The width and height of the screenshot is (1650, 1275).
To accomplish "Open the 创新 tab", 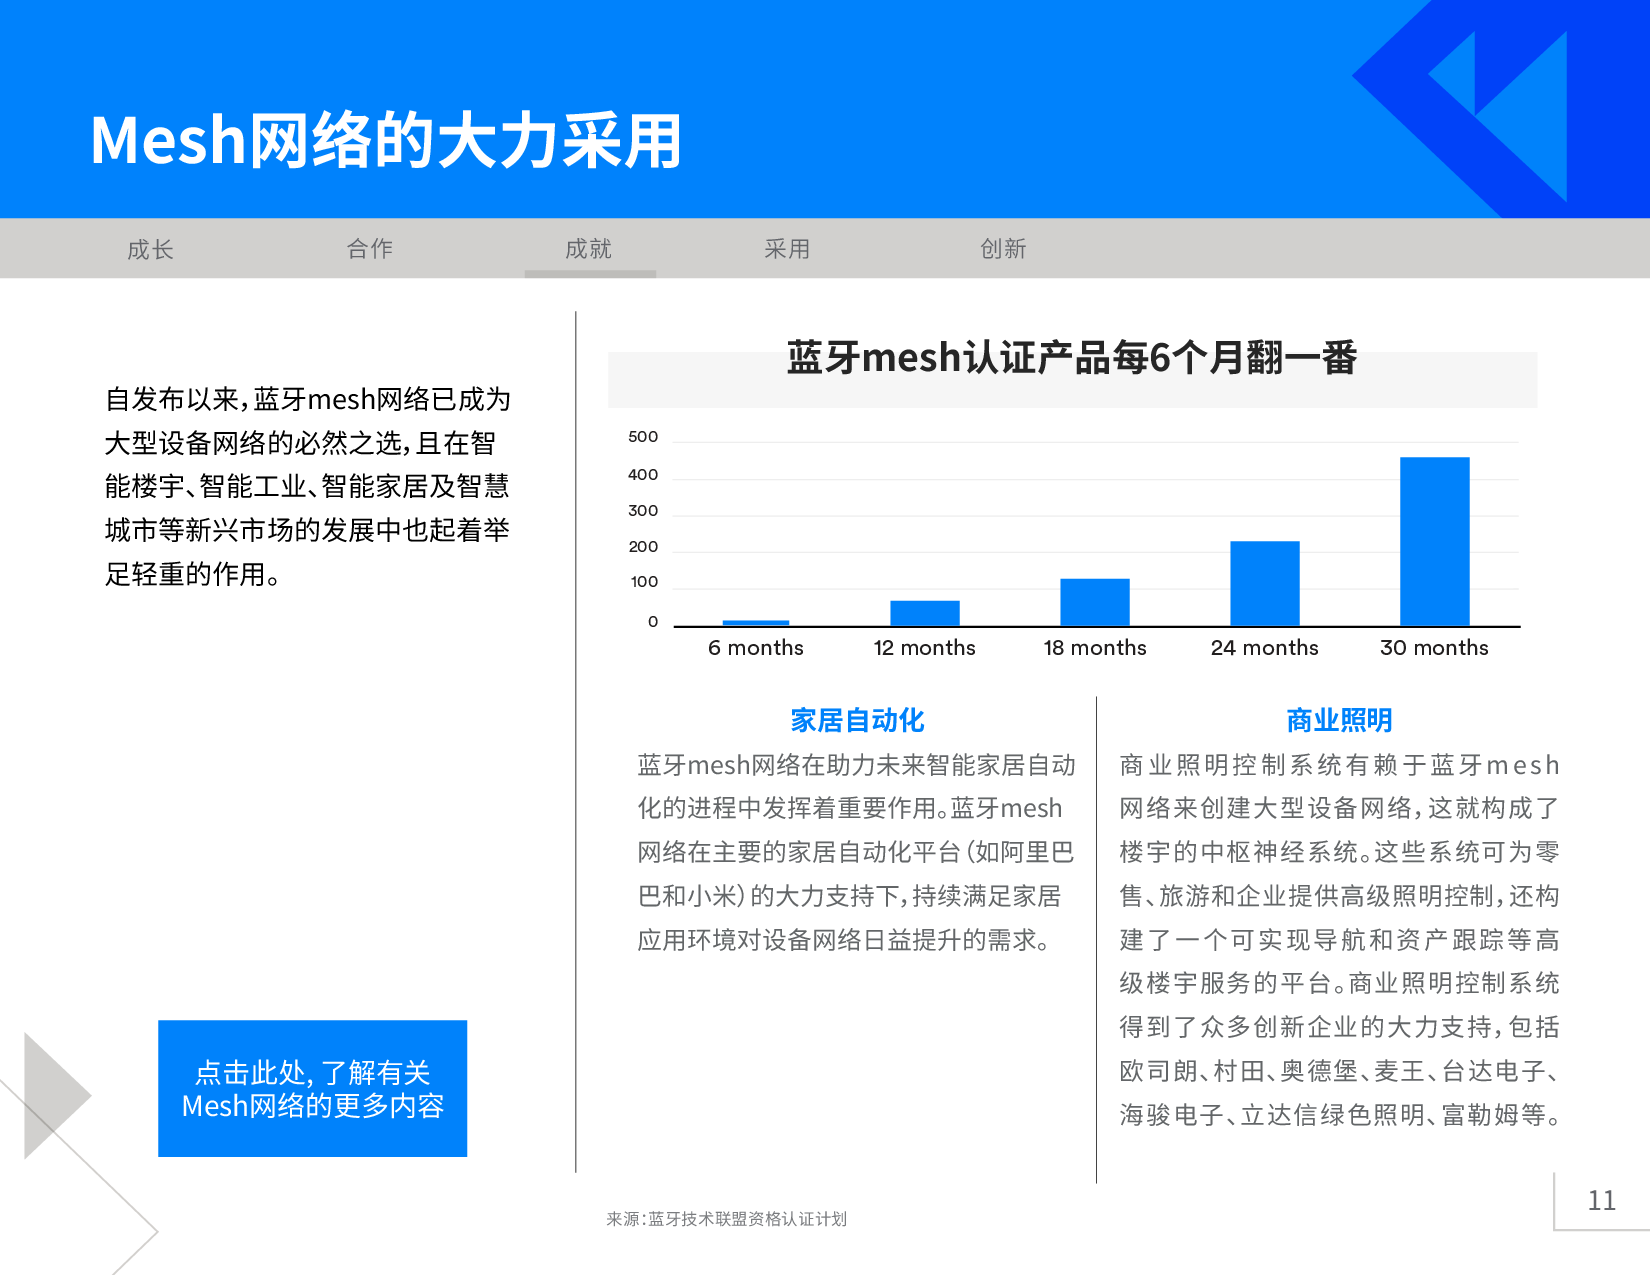I will 1003,249.
